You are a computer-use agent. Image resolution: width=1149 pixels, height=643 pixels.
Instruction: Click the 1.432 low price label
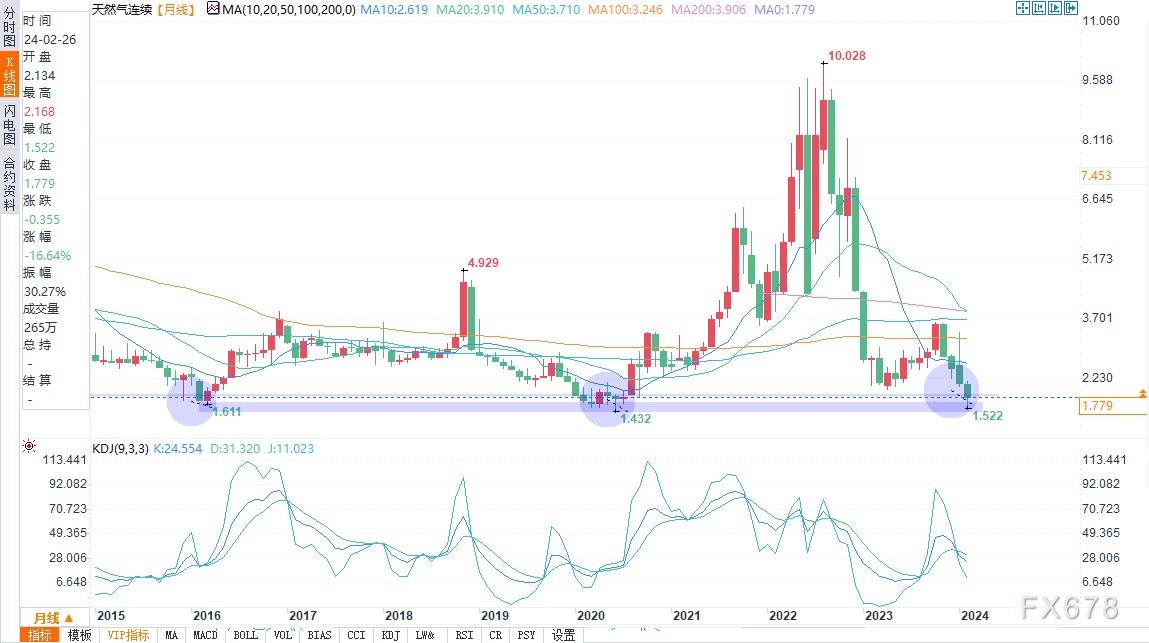click(x=635, y=419)
